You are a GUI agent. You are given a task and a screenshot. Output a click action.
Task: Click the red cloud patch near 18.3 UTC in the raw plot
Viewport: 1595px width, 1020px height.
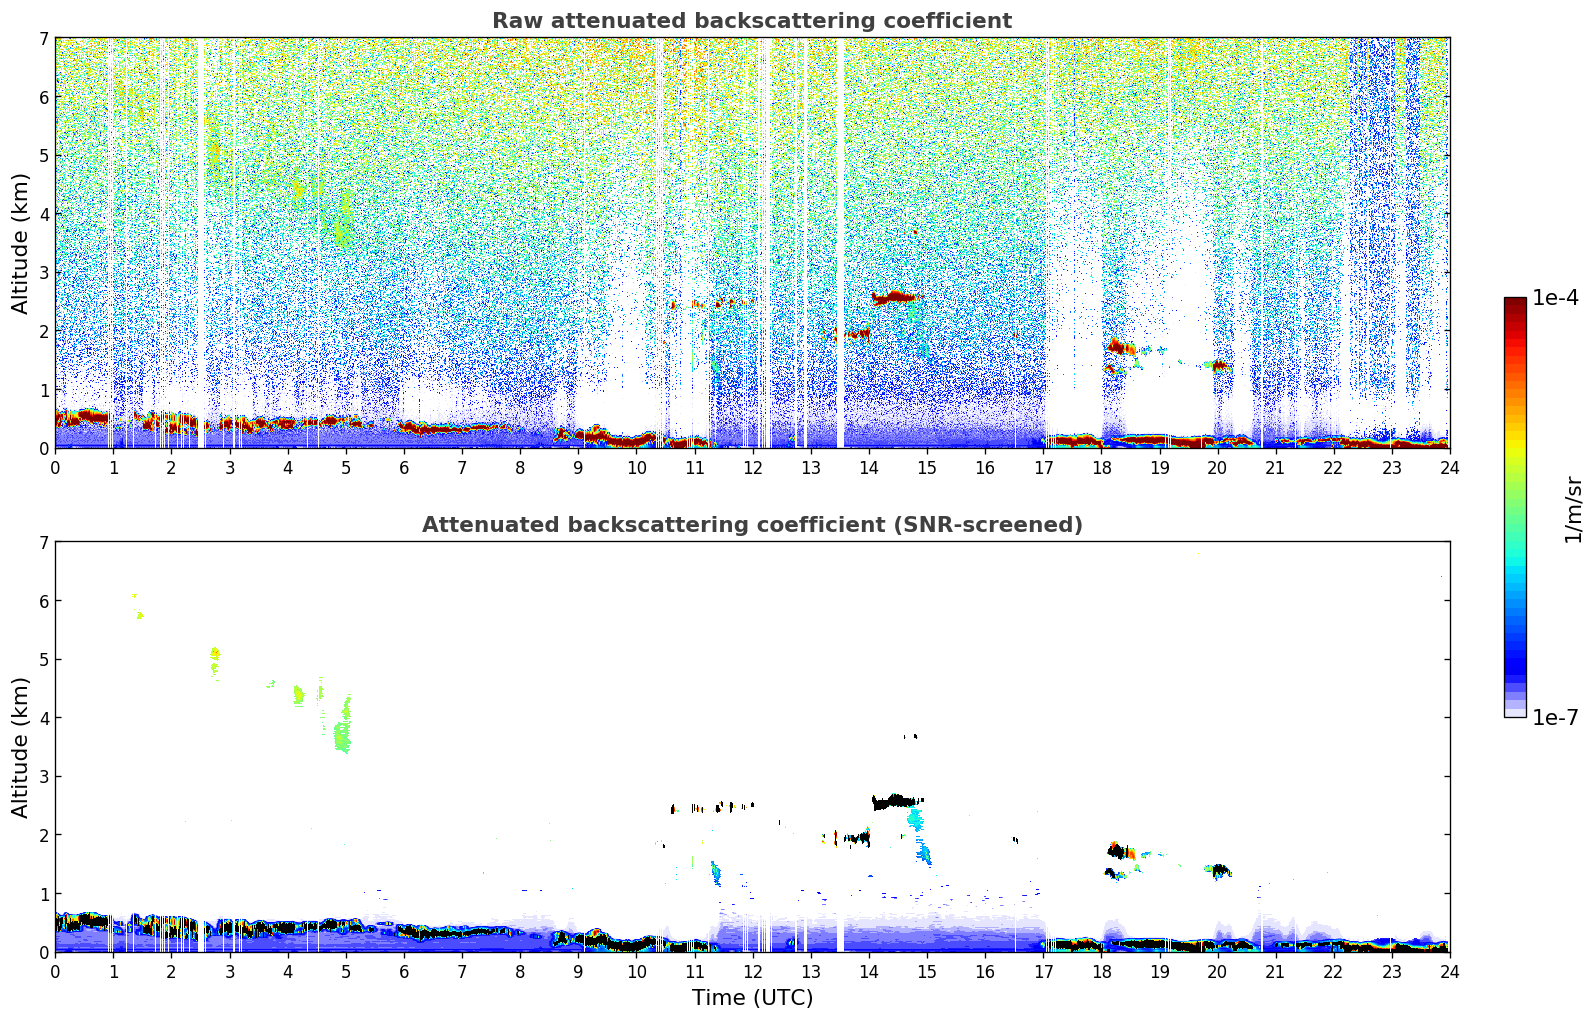pyautogui.click(x=1121, y=347)
